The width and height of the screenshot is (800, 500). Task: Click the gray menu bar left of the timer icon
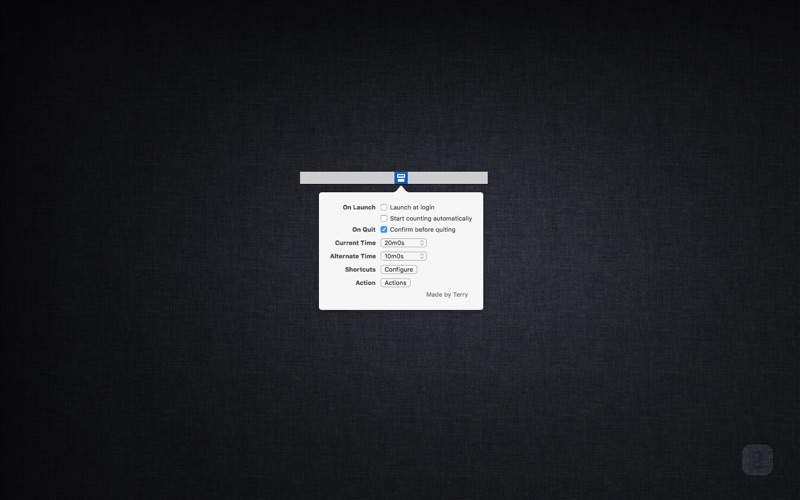tap(347, 178)
